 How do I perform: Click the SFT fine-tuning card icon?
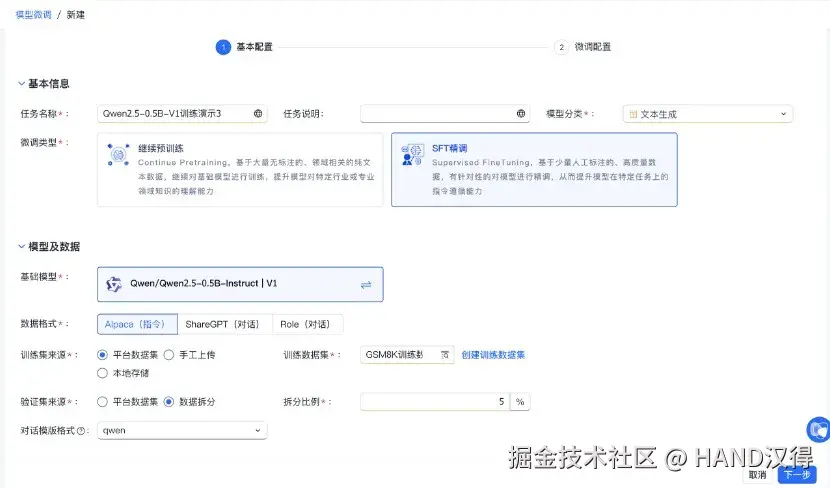(x=412, y=154)
